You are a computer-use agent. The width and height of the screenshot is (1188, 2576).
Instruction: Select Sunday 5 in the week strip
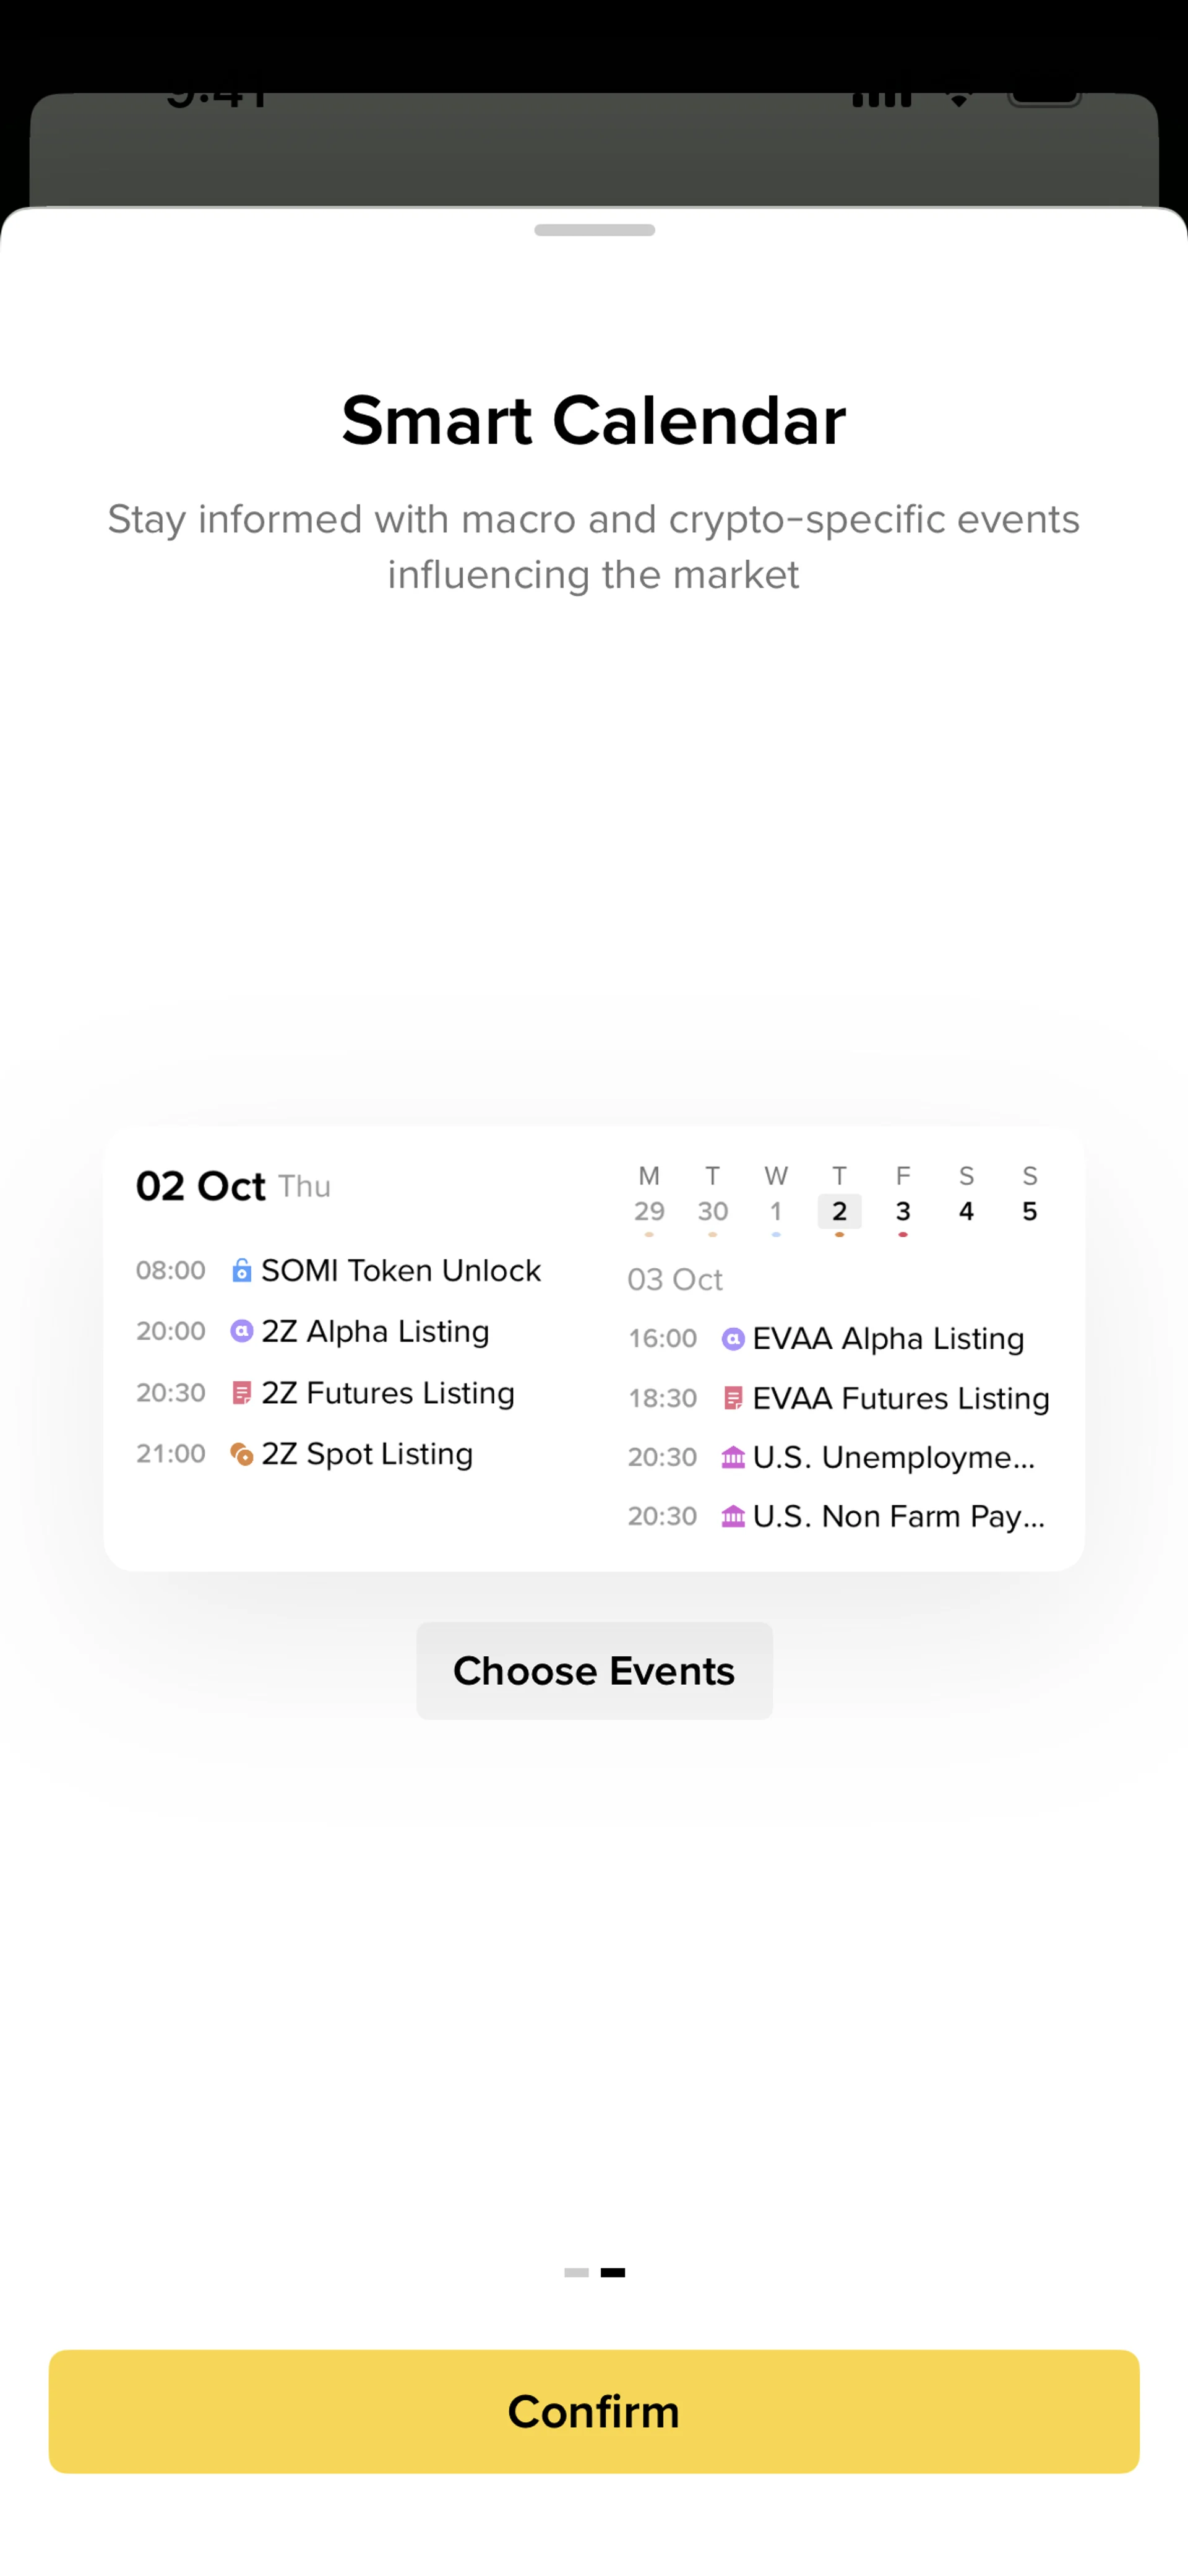pos(1029,1211)
